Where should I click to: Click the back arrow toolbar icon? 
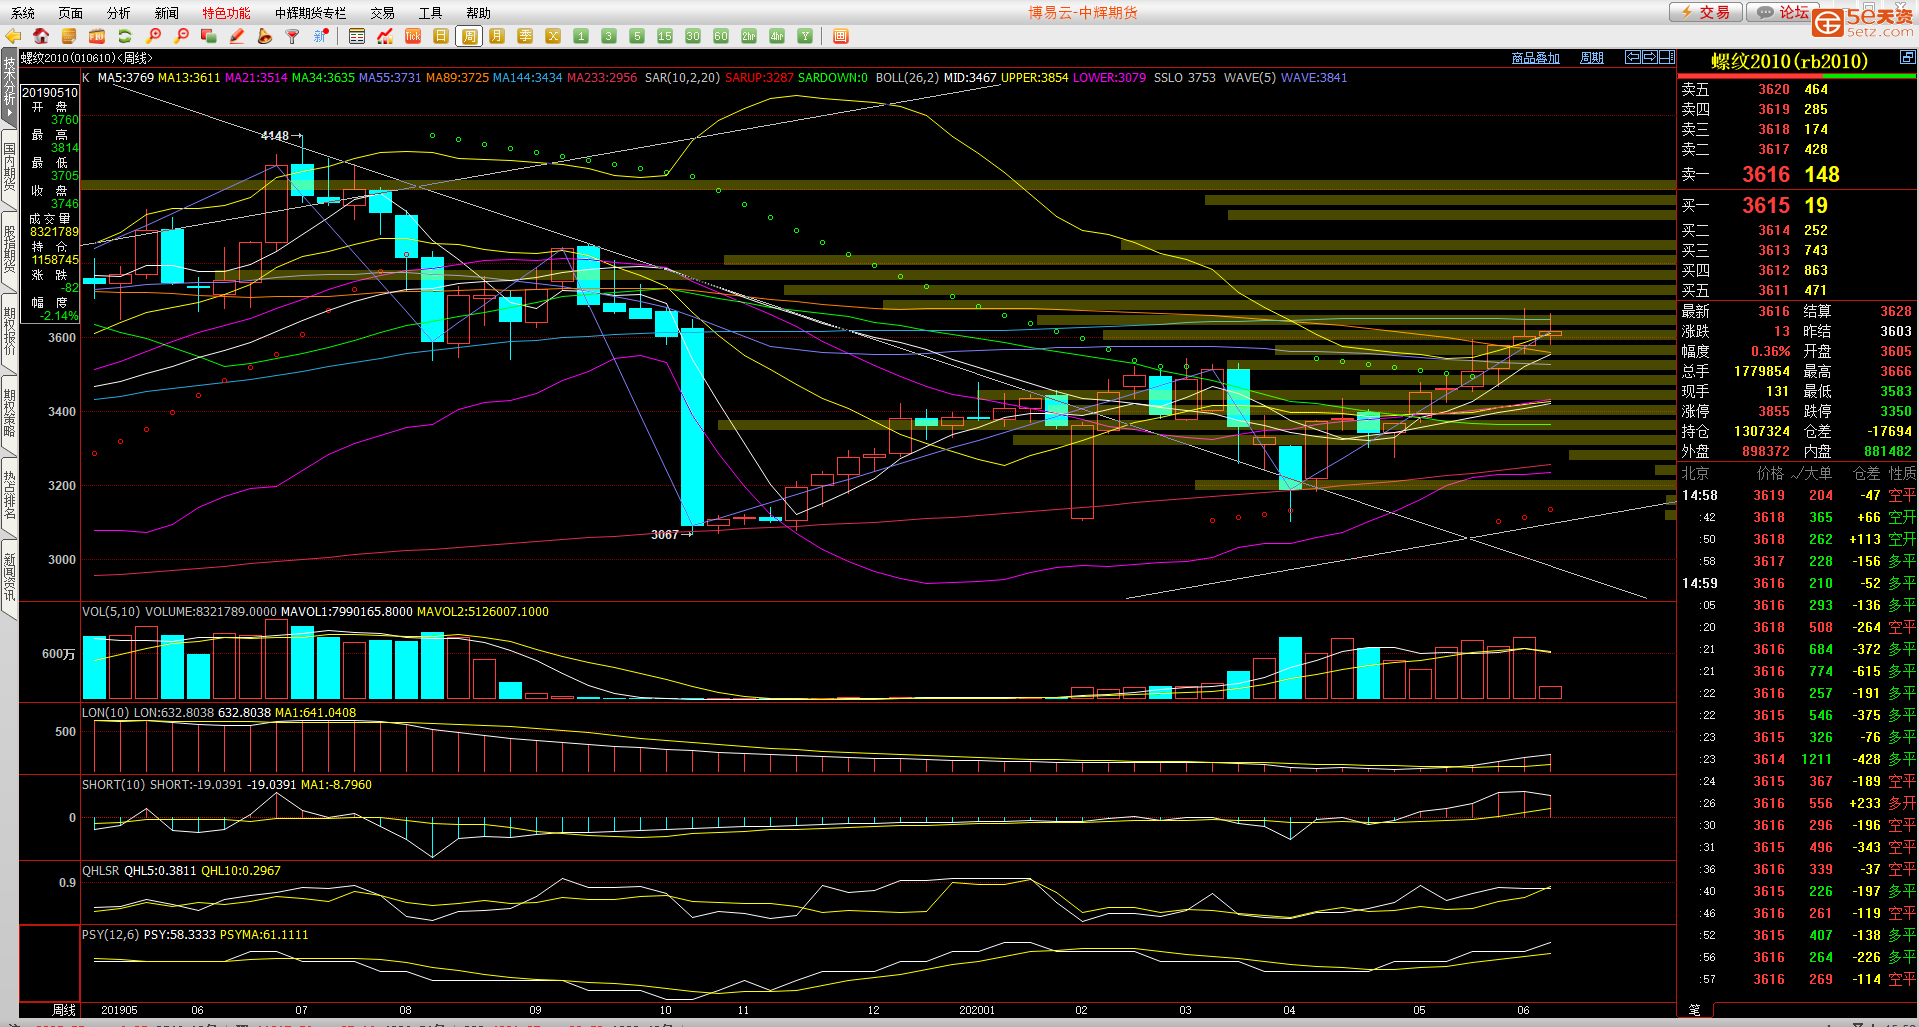pos(14,36)
